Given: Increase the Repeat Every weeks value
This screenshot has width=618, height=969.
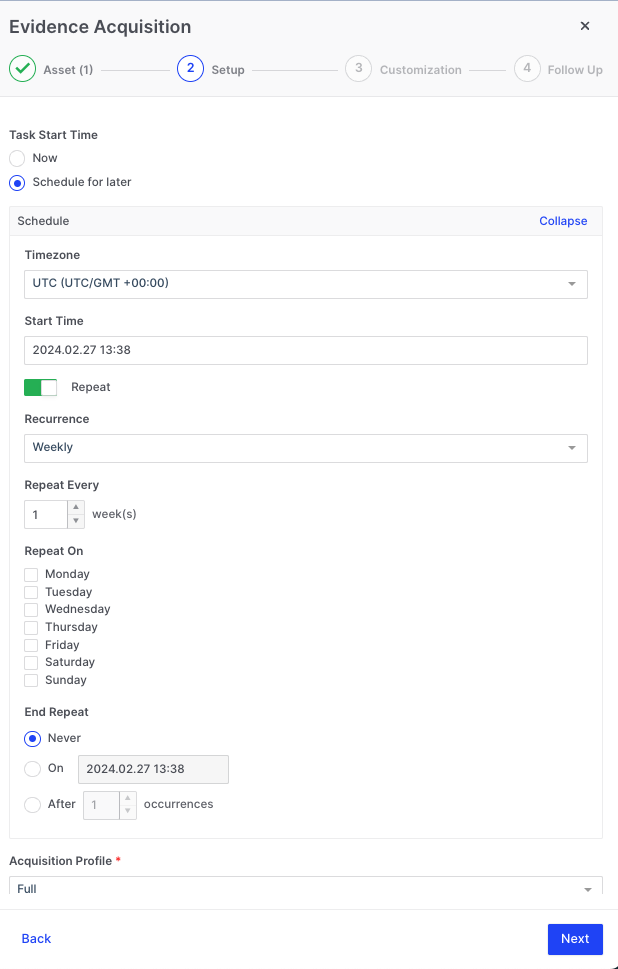Looking at the screenshot, I should click(76, 508).
